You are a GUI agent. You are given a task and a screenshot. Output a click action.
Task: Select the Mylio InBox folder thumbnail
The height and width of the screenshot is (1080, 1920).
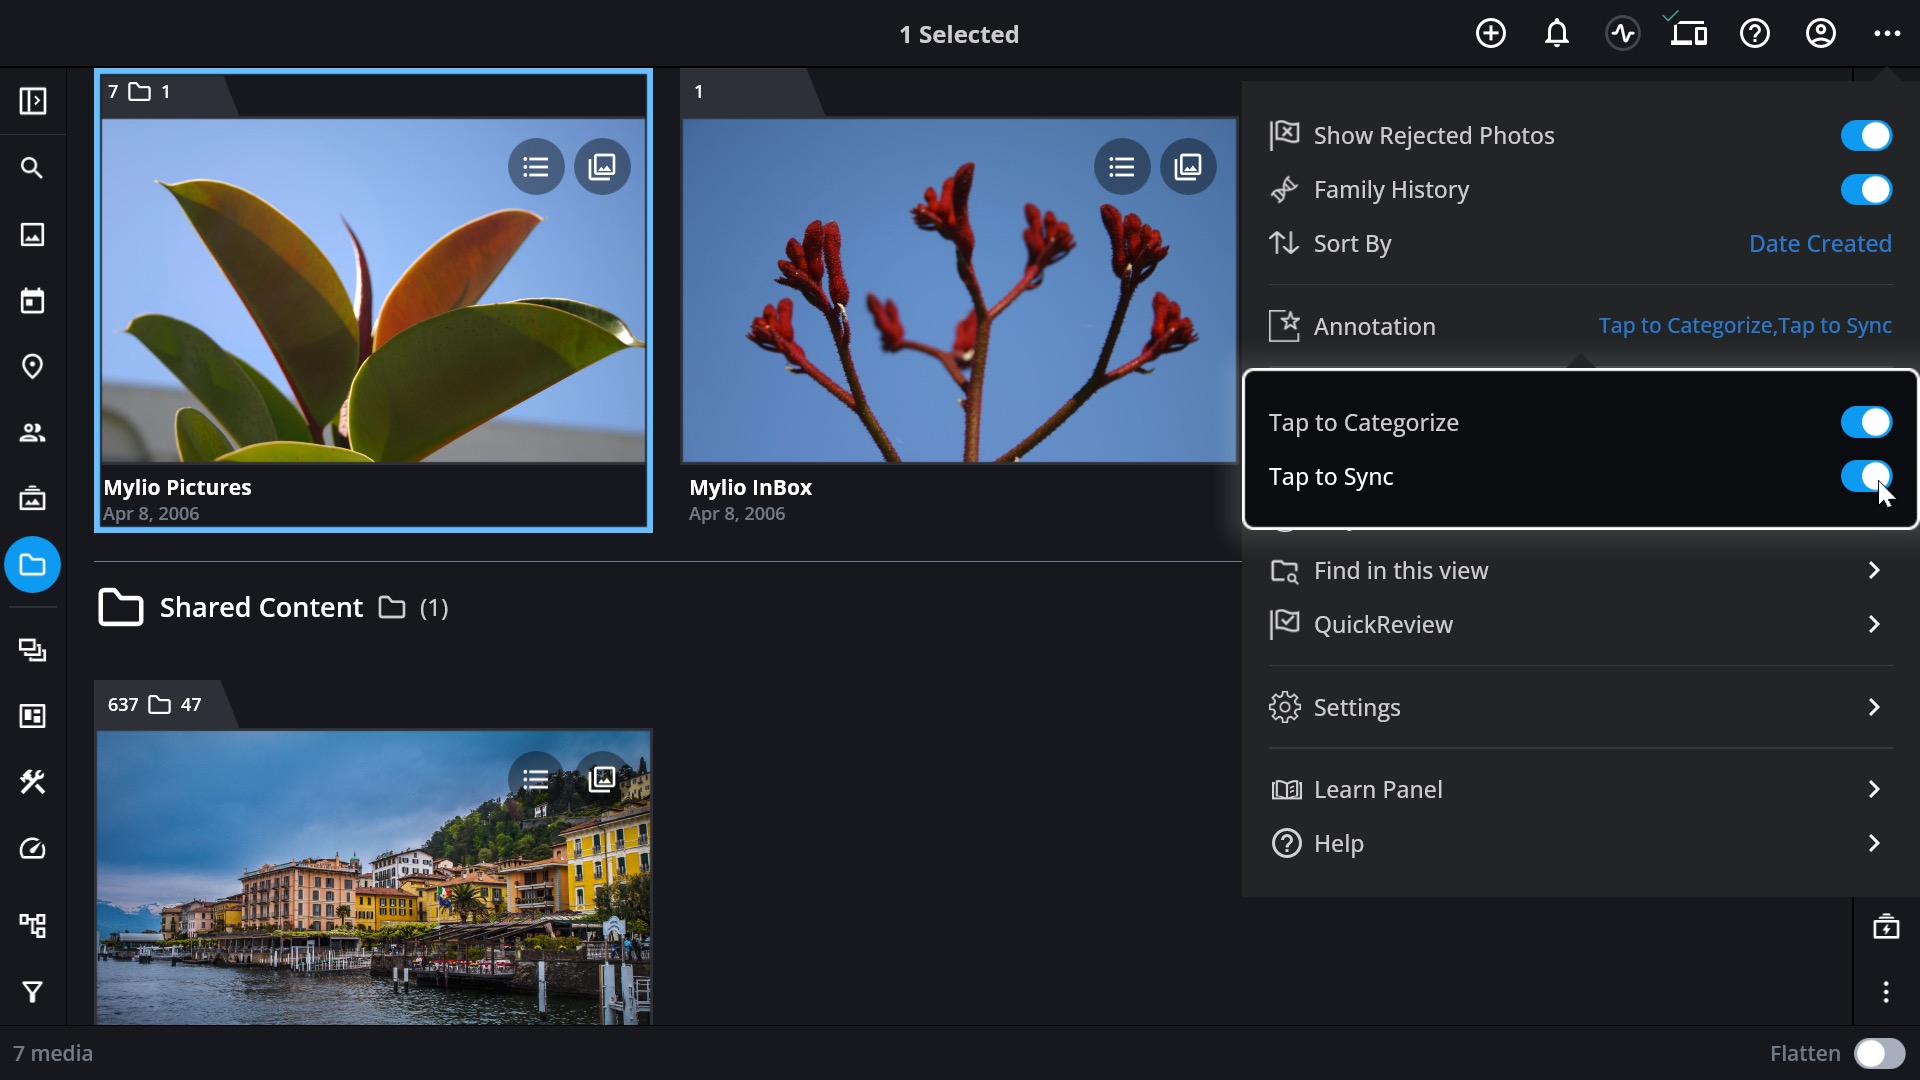click(x=958, y=290)
